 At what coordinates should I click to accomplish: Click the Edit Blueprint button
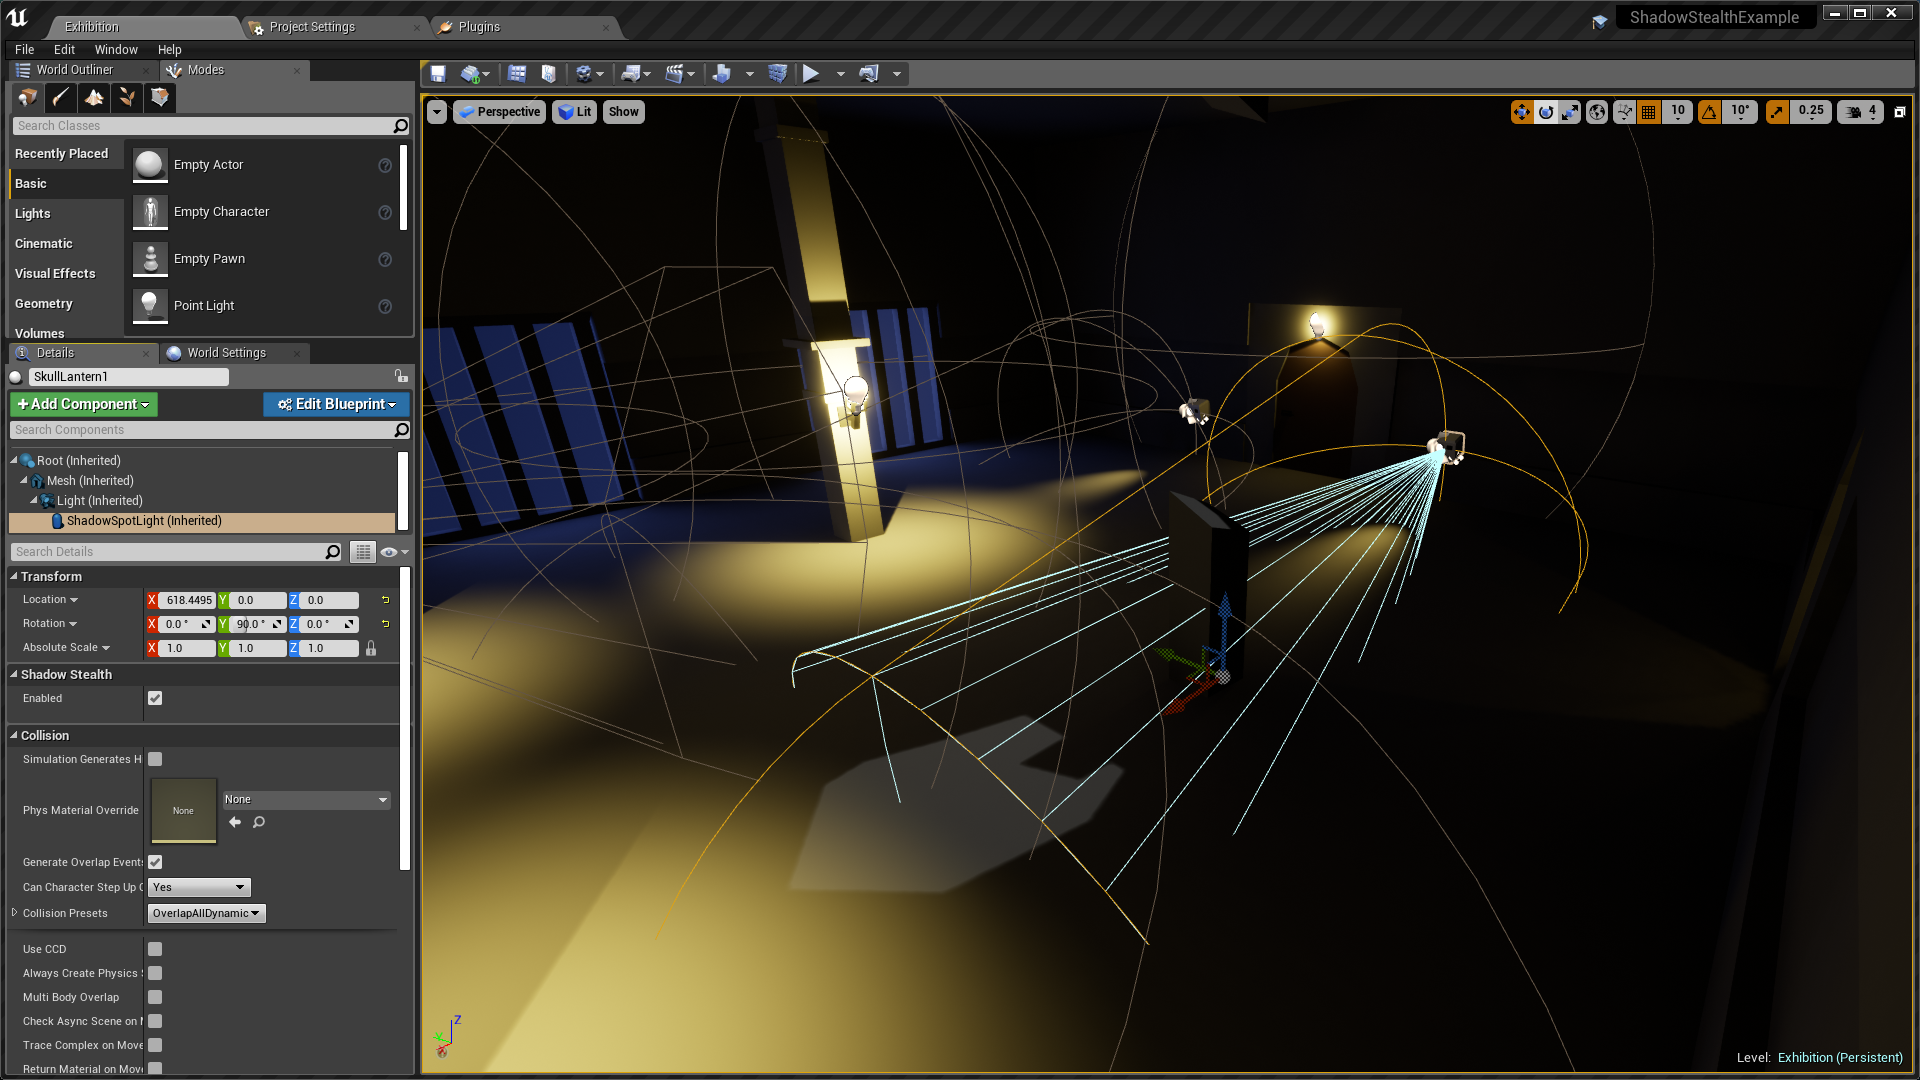(337, 404)
